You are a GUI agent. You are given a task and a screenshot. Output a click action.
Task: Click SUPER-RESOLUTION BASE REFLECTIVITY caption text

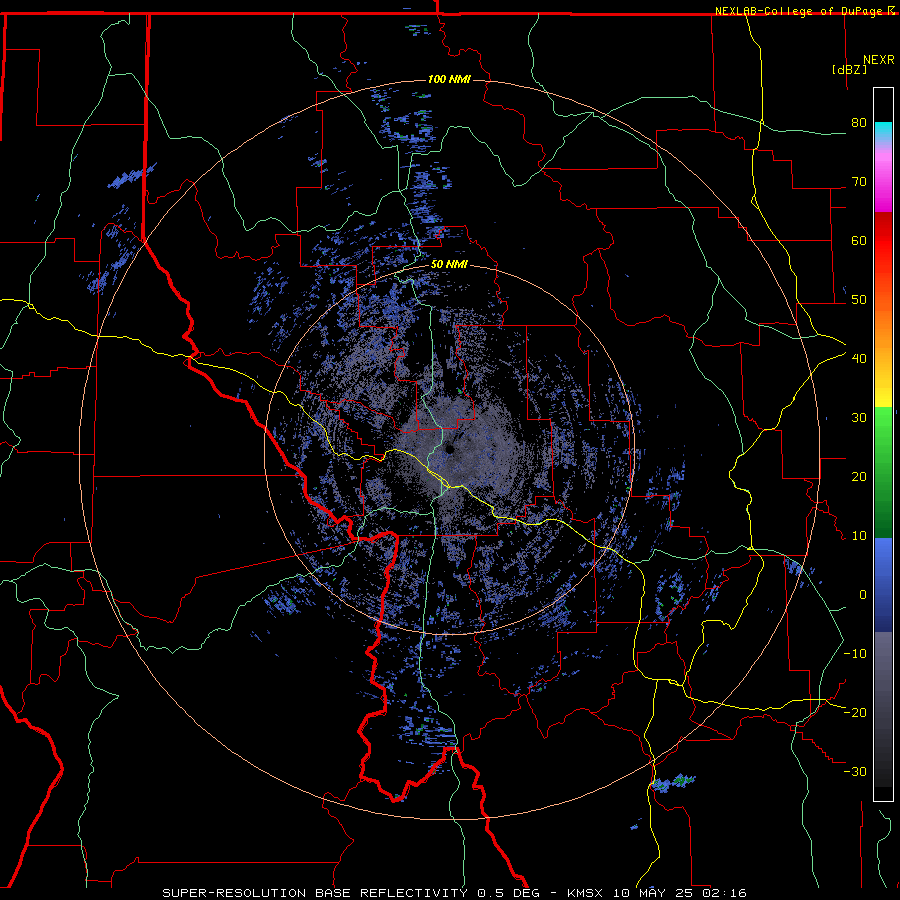[316, 893]
